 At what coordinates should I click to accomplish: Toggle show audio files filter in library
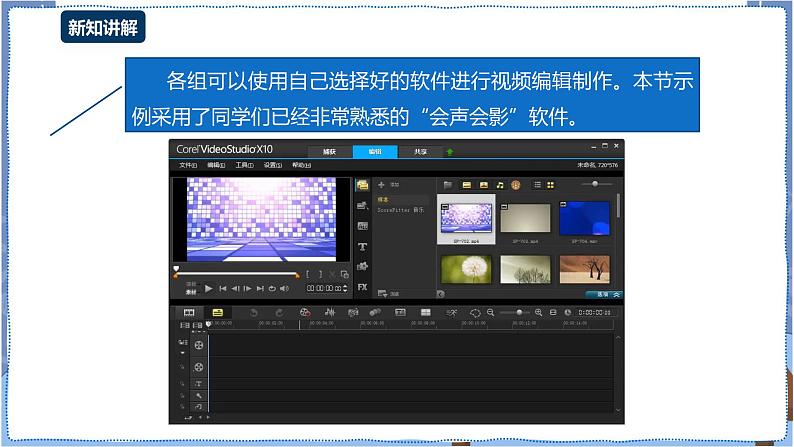[x=500, y=185]
